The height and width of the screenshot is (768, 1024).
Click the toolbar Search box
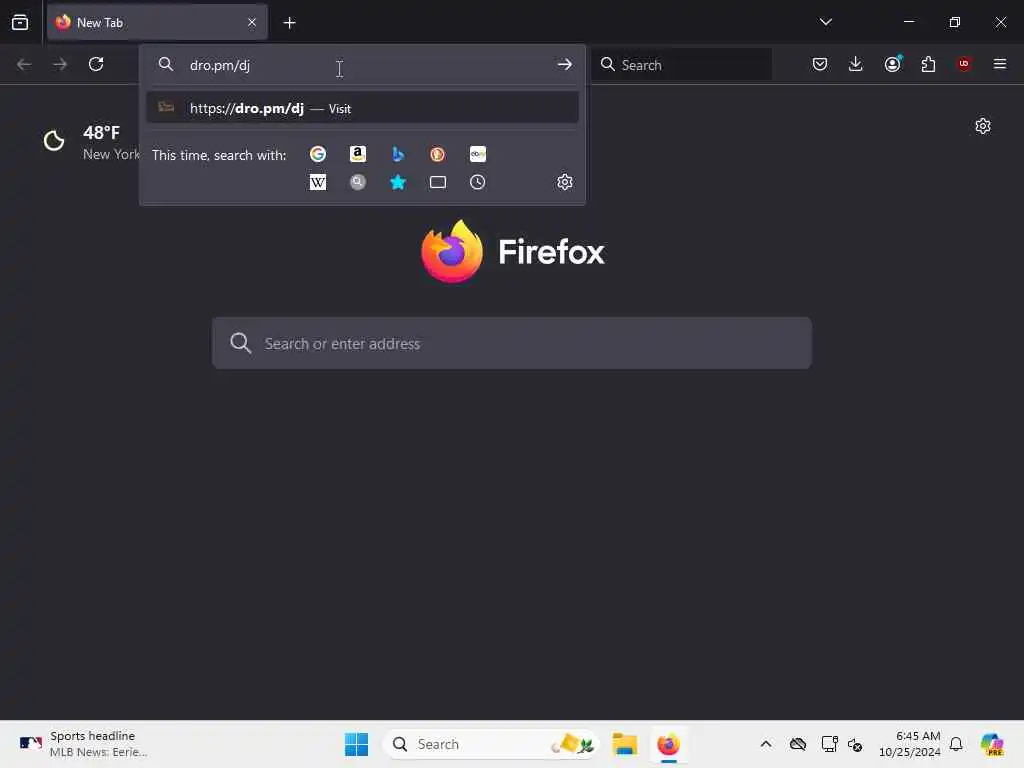[682, 65]
